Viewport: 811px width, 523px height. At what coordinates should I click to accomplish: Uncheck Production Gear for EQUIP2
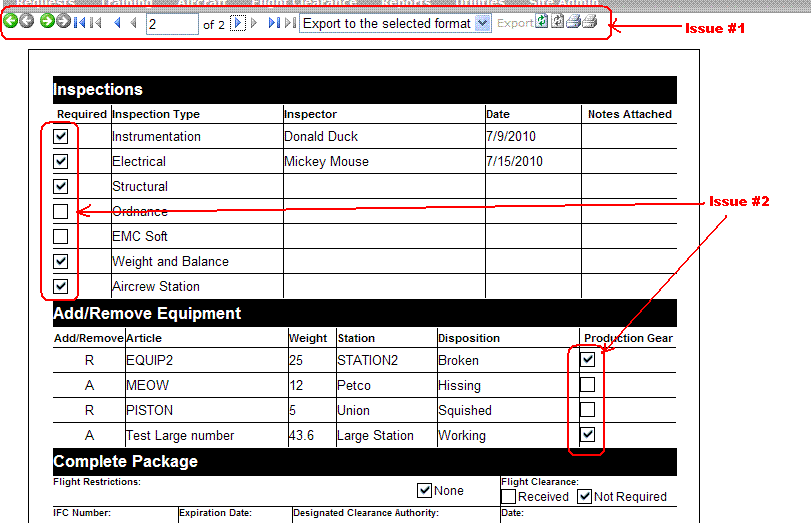[588, 360]
